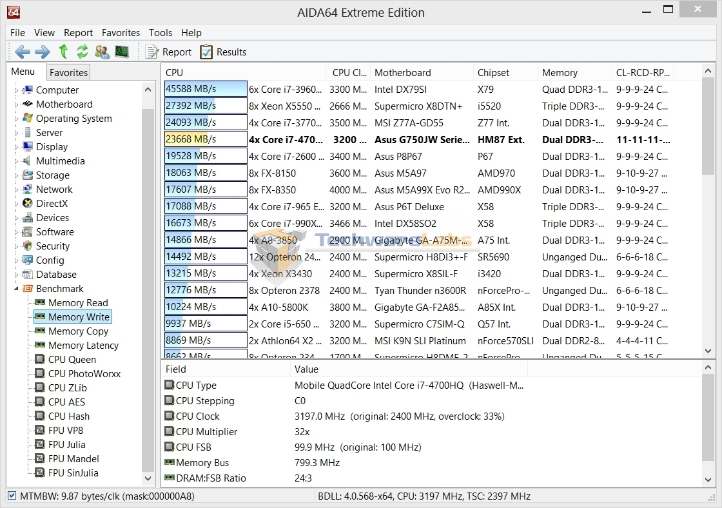Viewport: 722px width, 508px height.
Task: Select Computer icon in the tree
Action: [x=28, y=90]
